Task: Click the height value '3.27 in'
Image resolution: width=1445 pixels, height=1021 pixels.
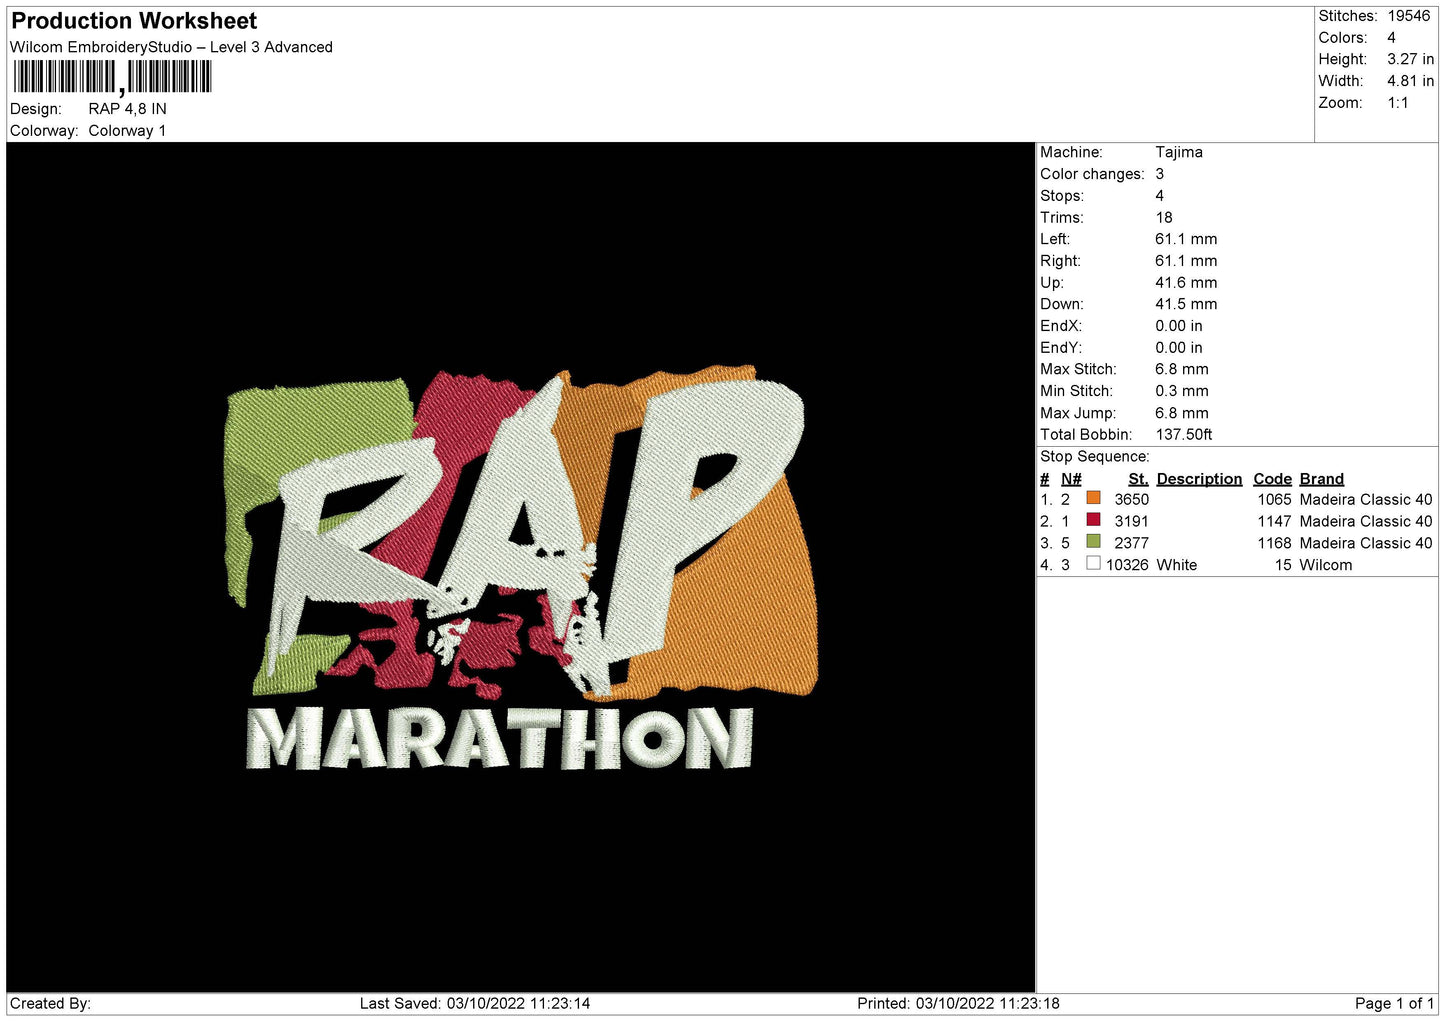Action: (x=1410, y=59)
